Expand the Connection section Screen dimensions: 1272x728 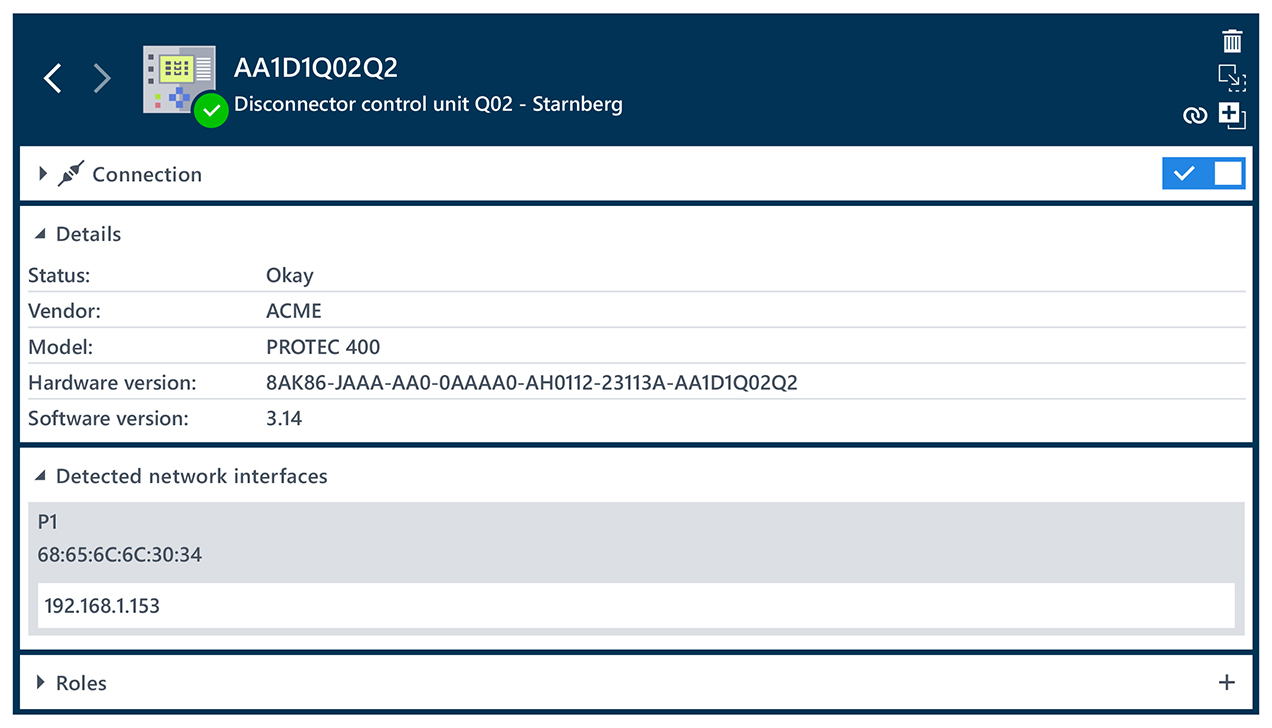[43, 174]
